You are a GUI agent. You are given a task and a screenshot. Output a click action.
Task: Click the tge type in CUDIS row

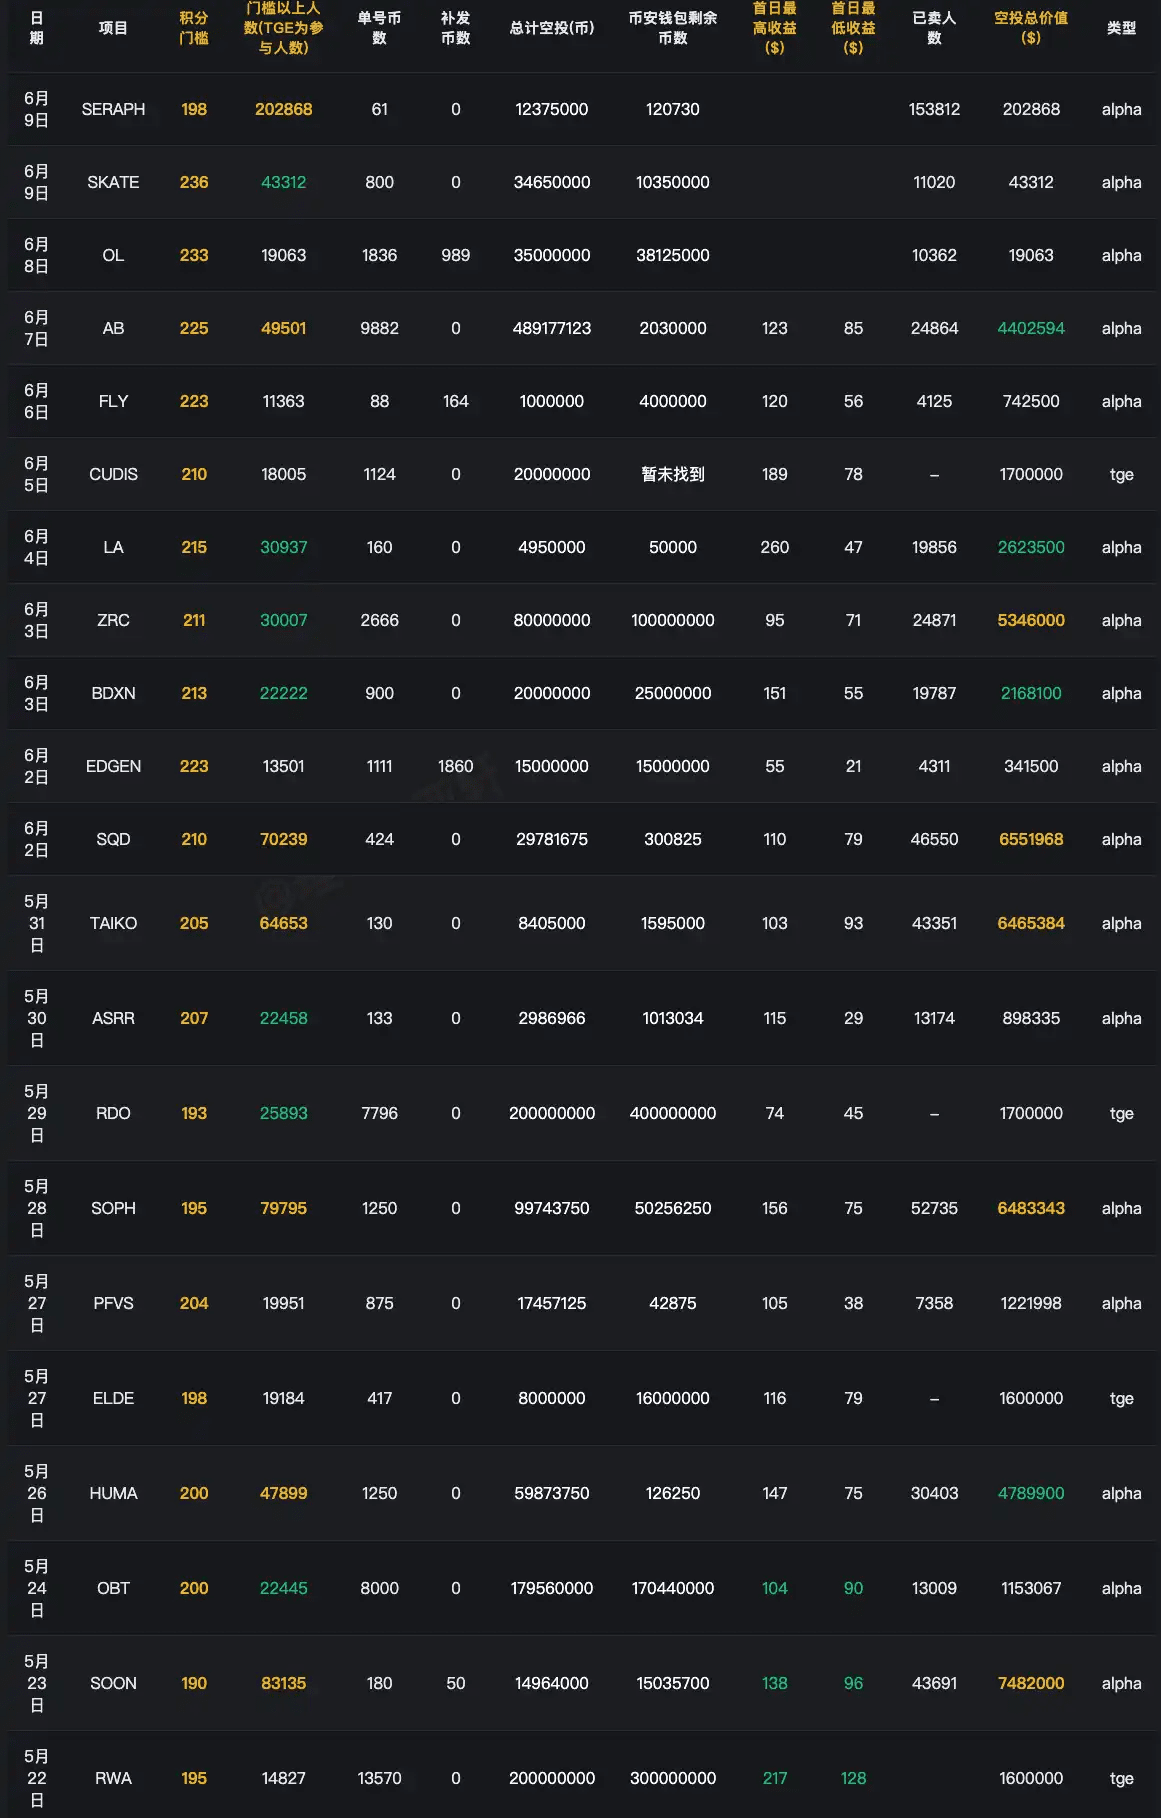1122,474
